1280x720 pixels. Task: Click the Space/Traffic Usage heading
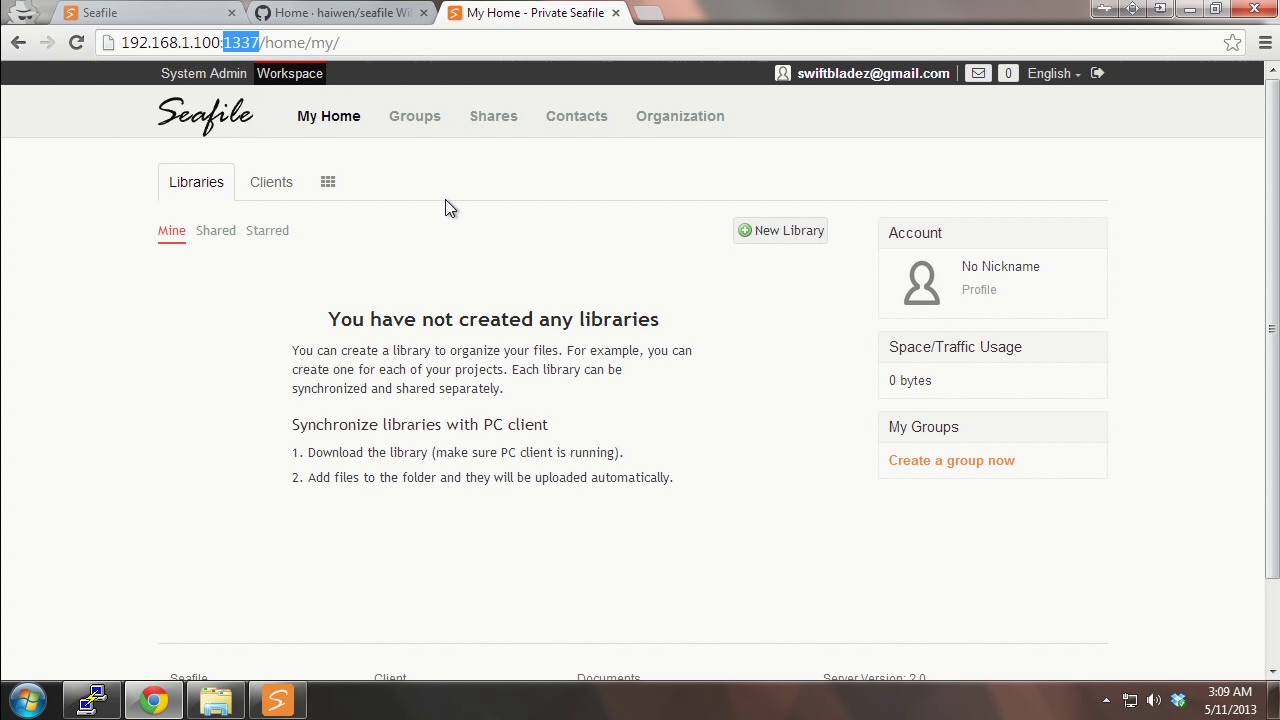point(955,347)
